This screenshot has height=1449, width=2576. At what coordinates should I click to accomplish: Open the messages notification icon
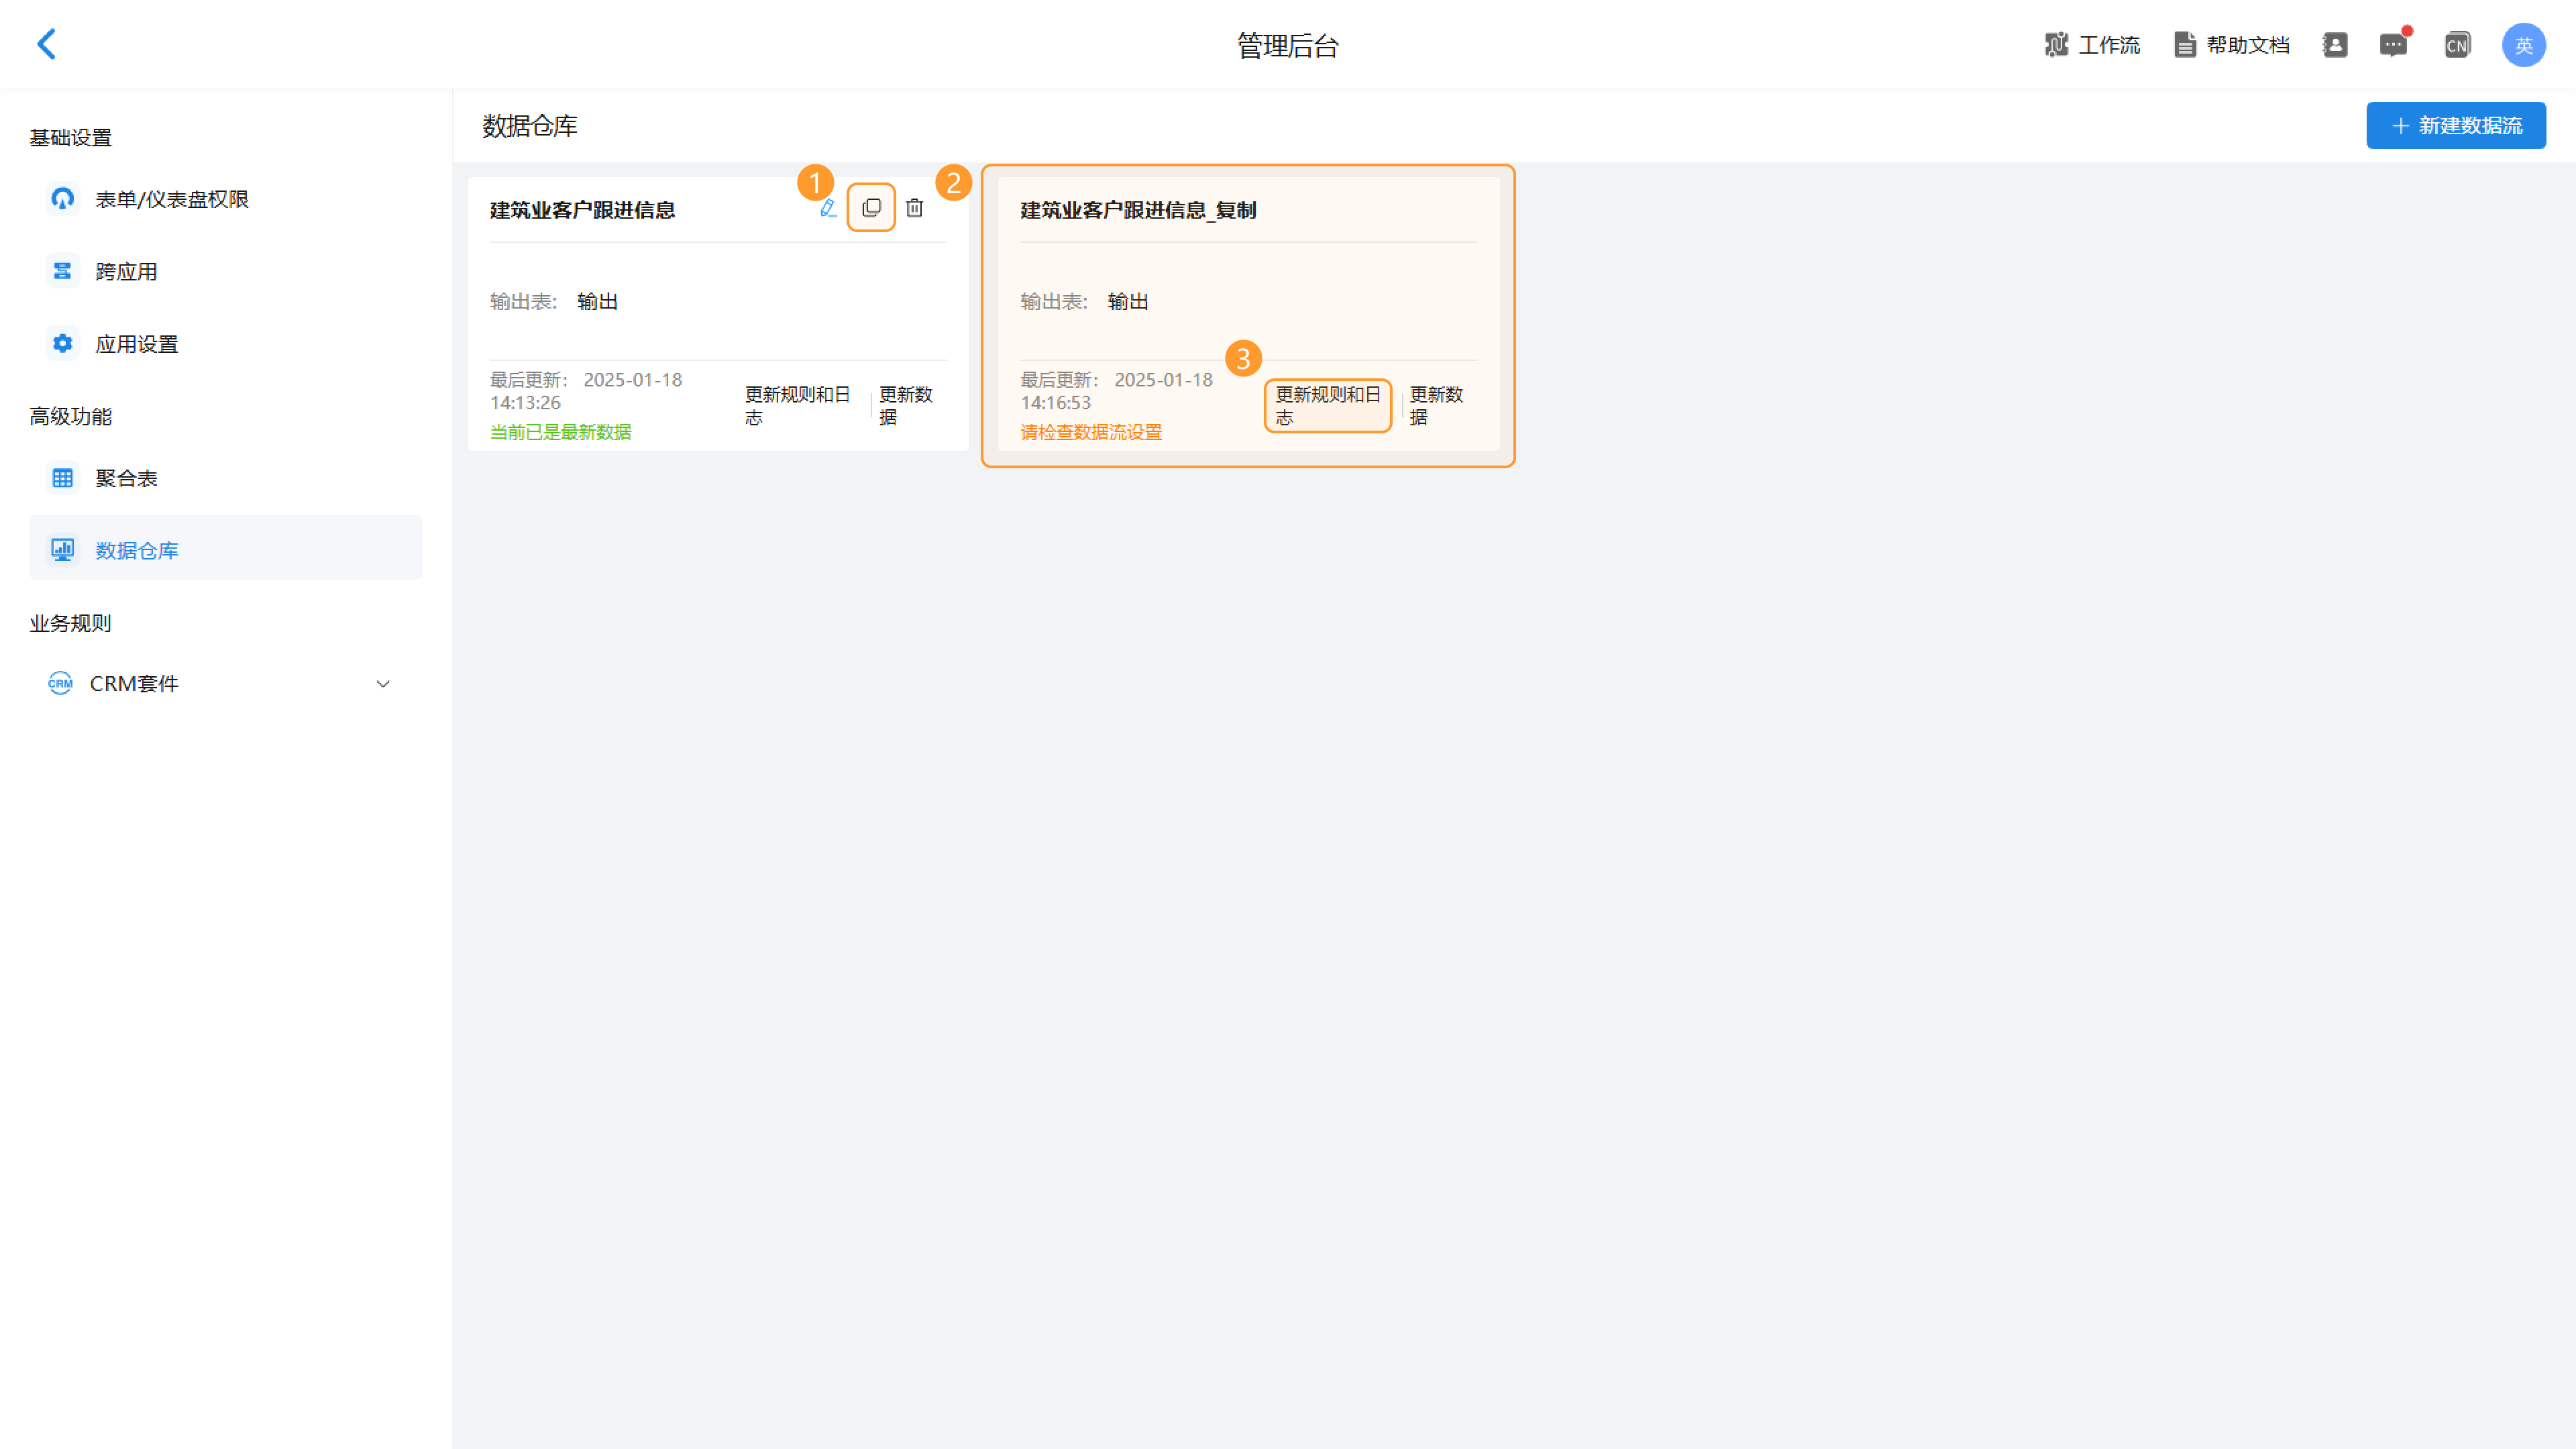click(2394, 45)
